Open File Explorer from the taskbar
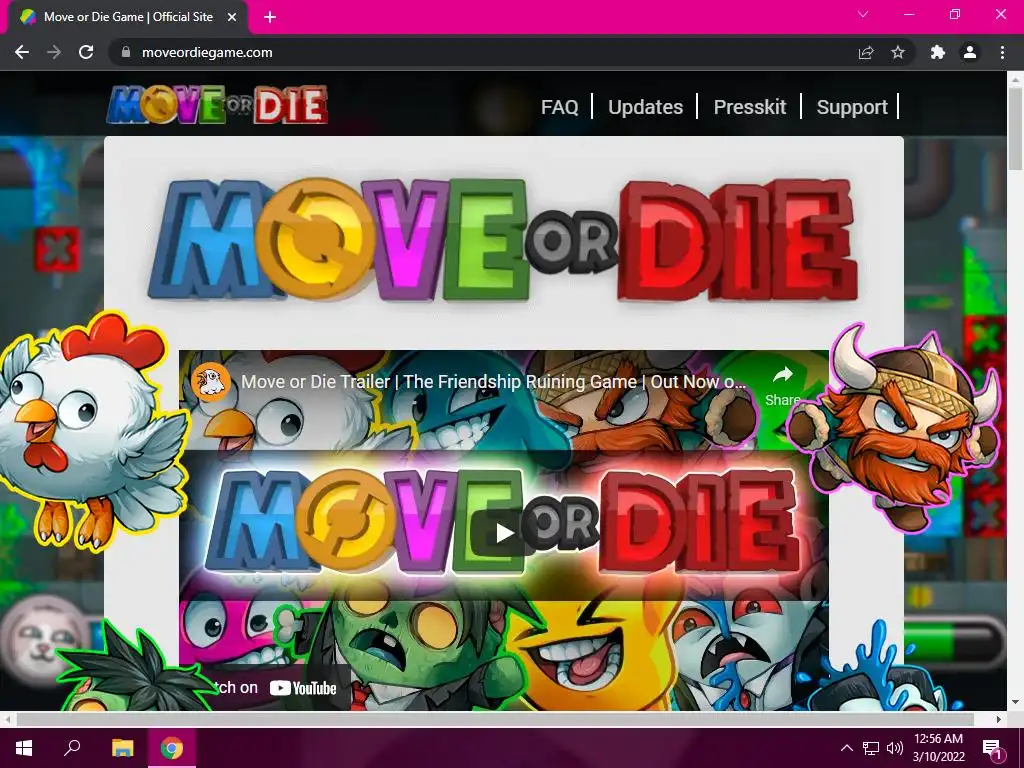This screenshot has width=1024, height=768. (122, 748)
